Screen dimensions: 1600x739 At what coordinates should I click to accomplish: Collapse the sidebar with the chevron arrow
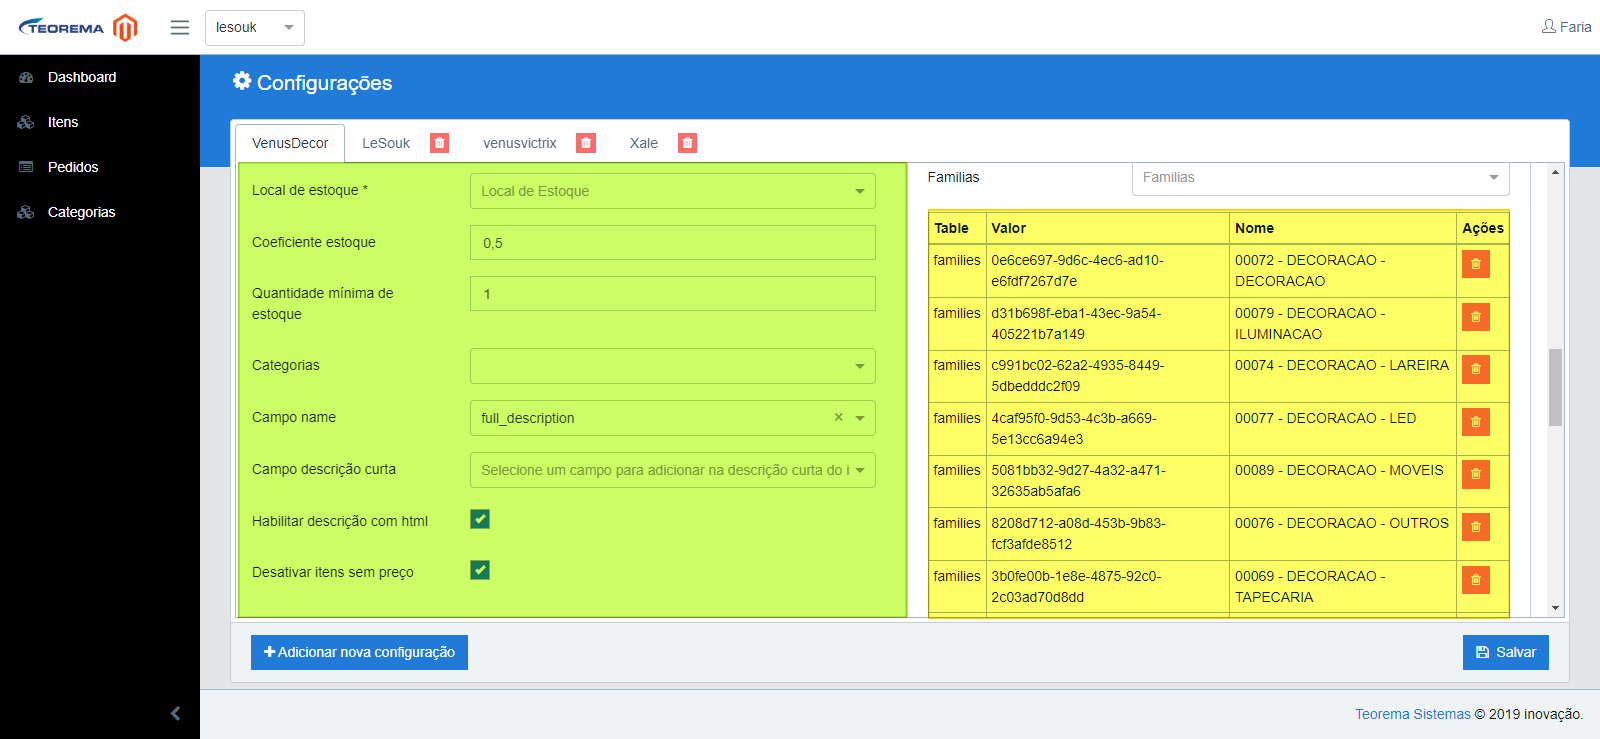click(176, 713)
